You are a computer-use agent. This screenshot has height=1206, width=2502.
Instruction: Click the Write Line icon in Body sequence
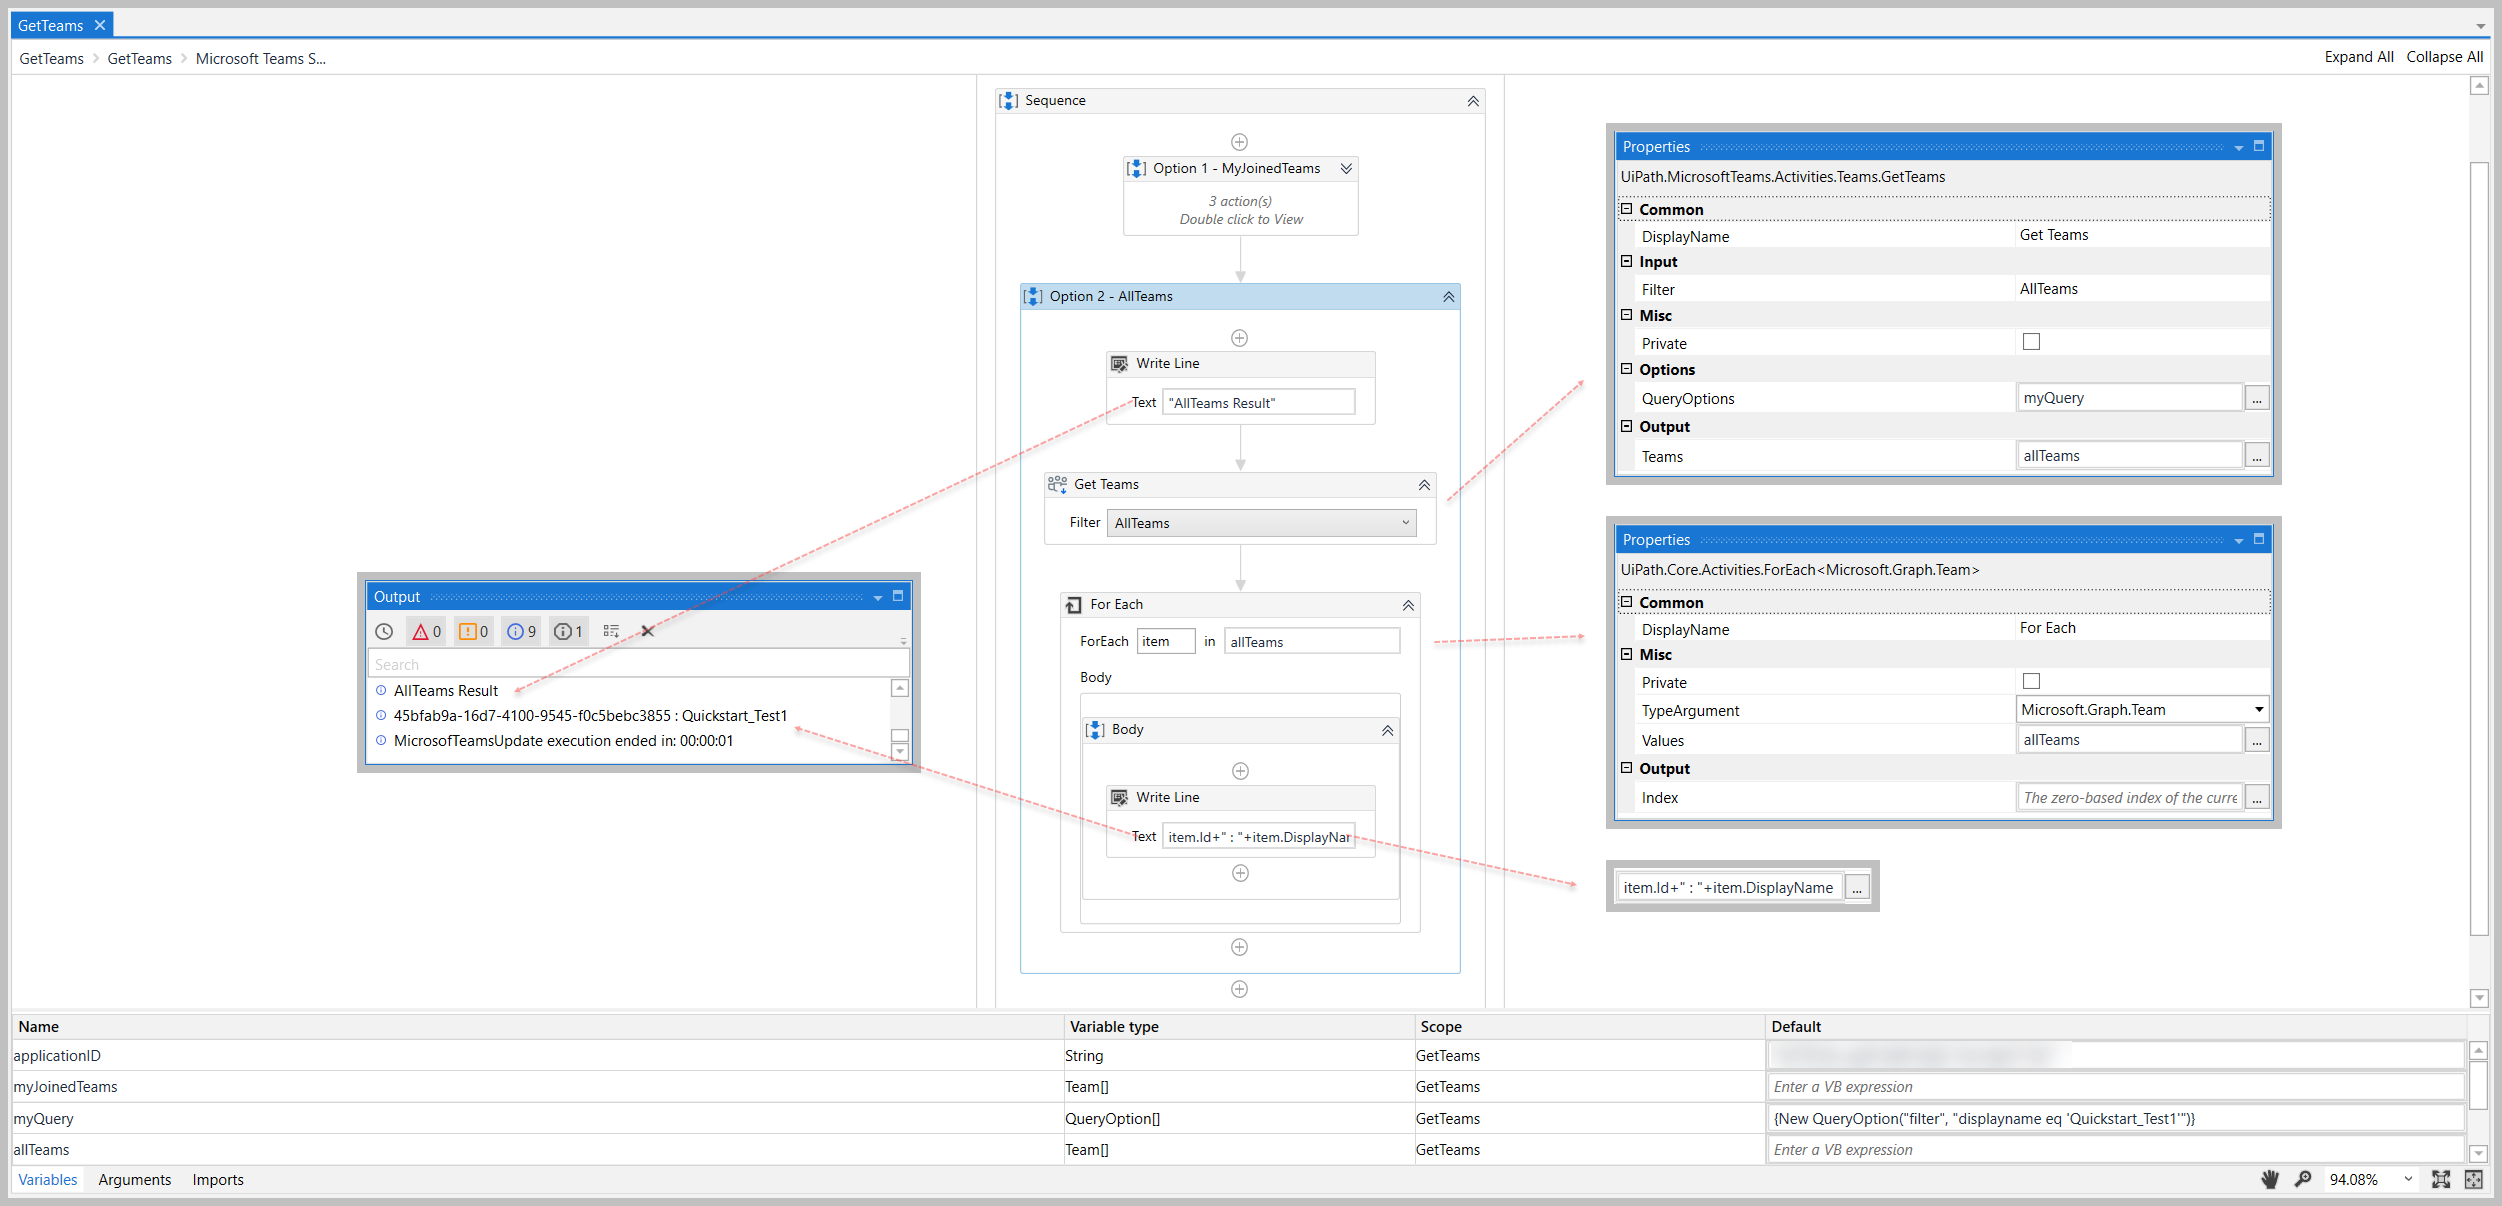(1120, 798)
